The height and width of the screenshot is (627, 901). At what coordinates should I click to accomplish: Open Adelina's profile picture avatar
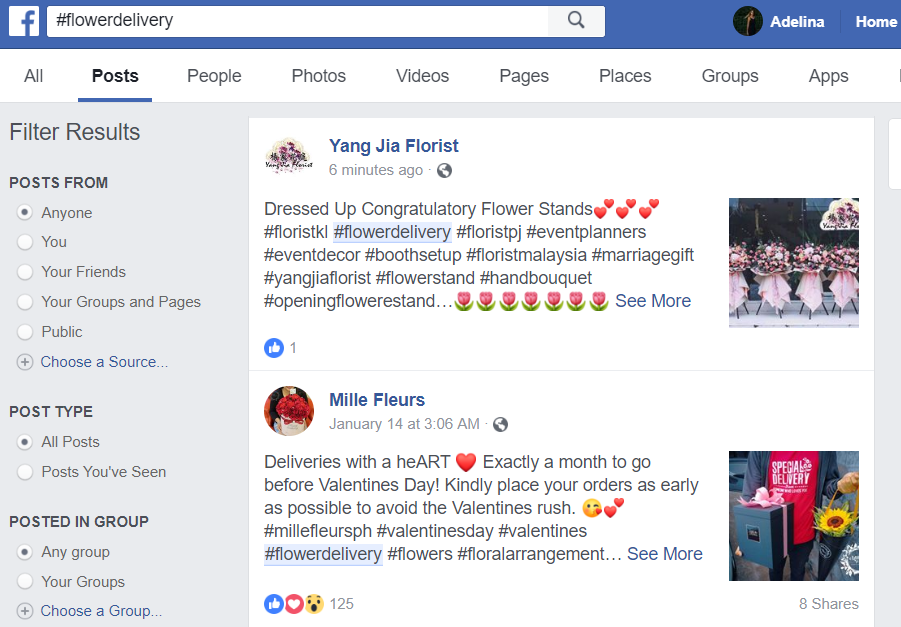point(748,21)
